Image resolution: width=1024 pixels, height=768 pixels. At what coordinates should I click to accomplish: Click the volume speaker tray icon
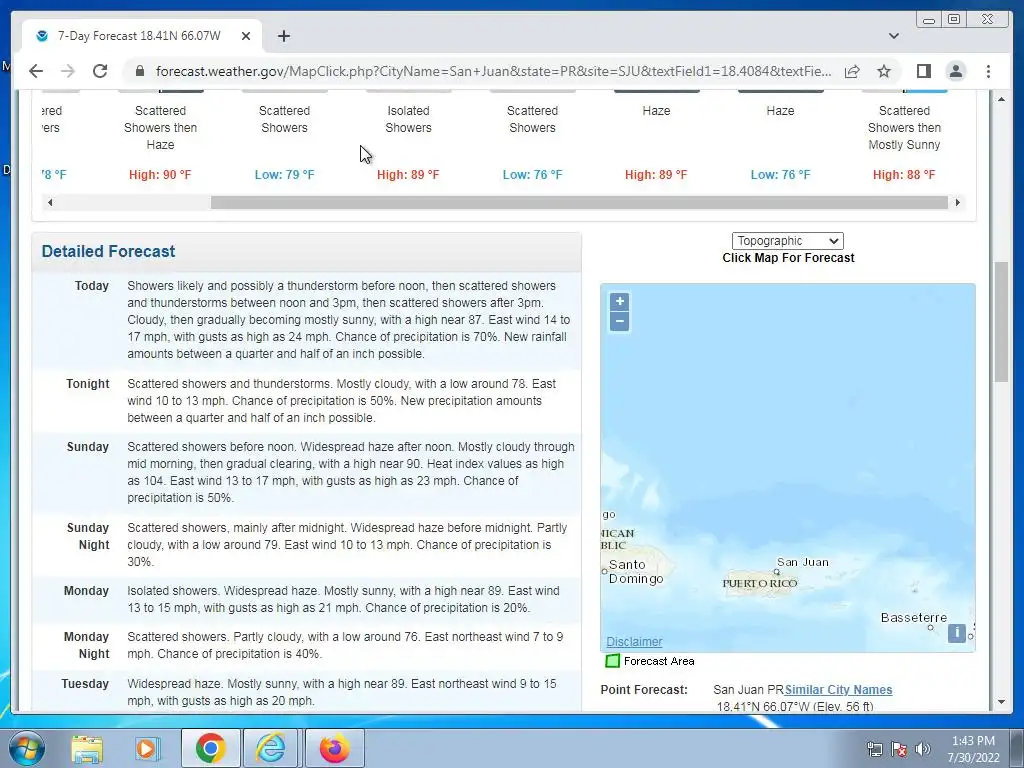coord(922,749)
